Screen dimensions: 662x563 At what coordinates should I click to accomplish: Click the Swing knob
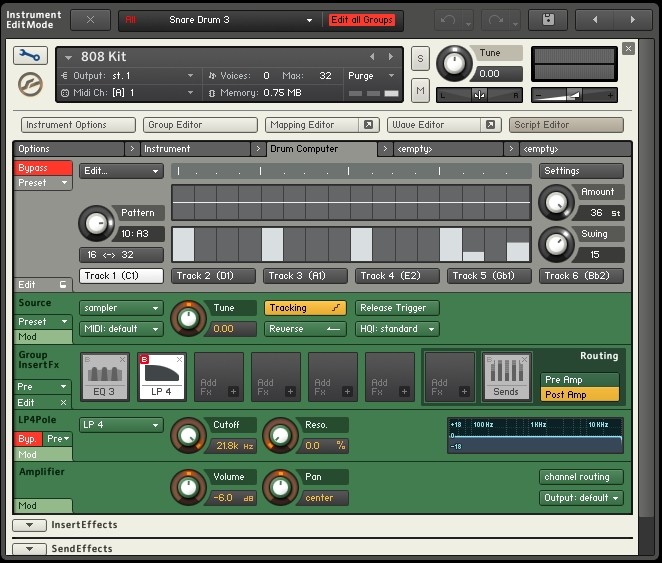tap(556, 244)
